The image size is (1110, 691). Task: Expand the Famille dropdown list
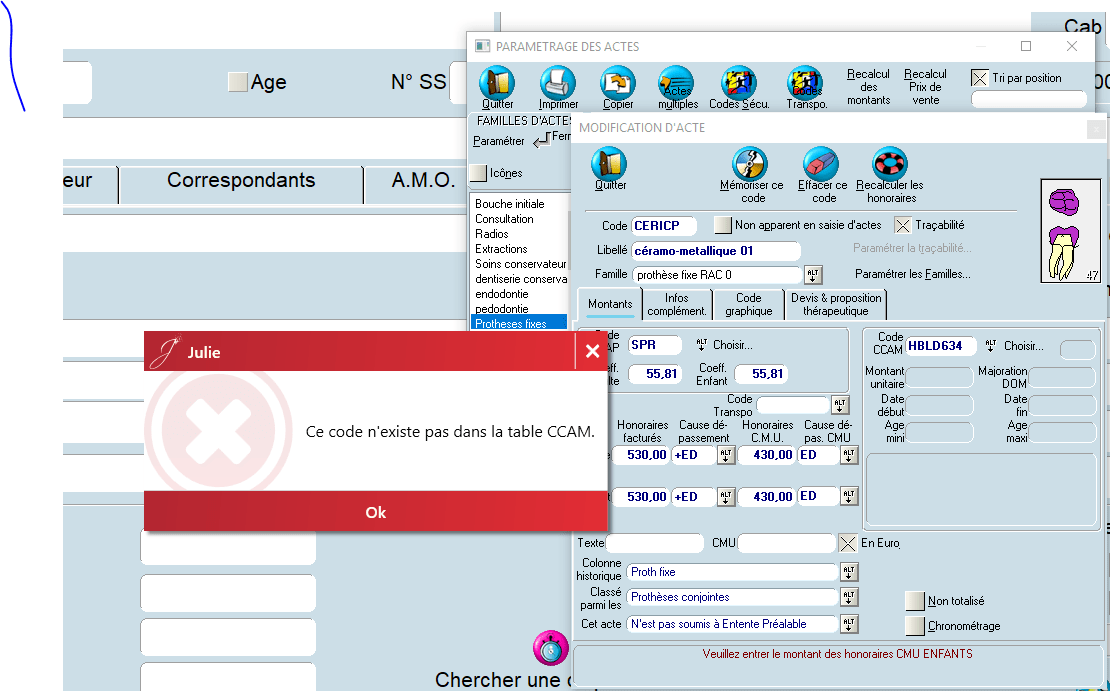pyautogui.click(x=812, y=275)
